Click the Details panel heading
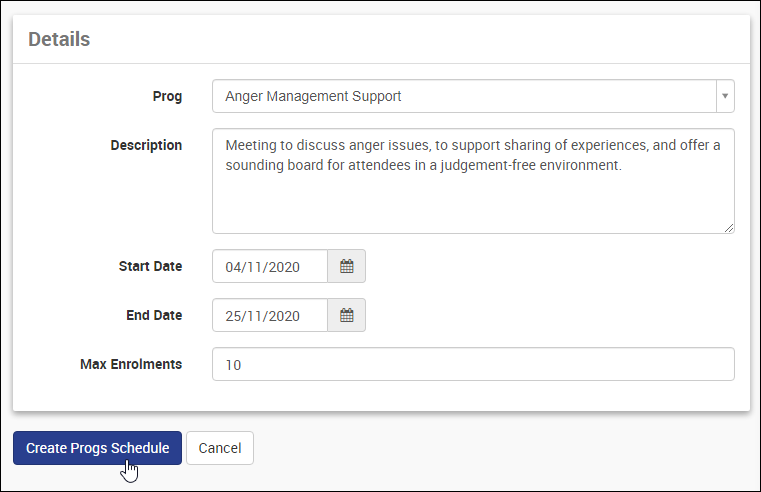The image size is (761, 492). tap(59, 39)
